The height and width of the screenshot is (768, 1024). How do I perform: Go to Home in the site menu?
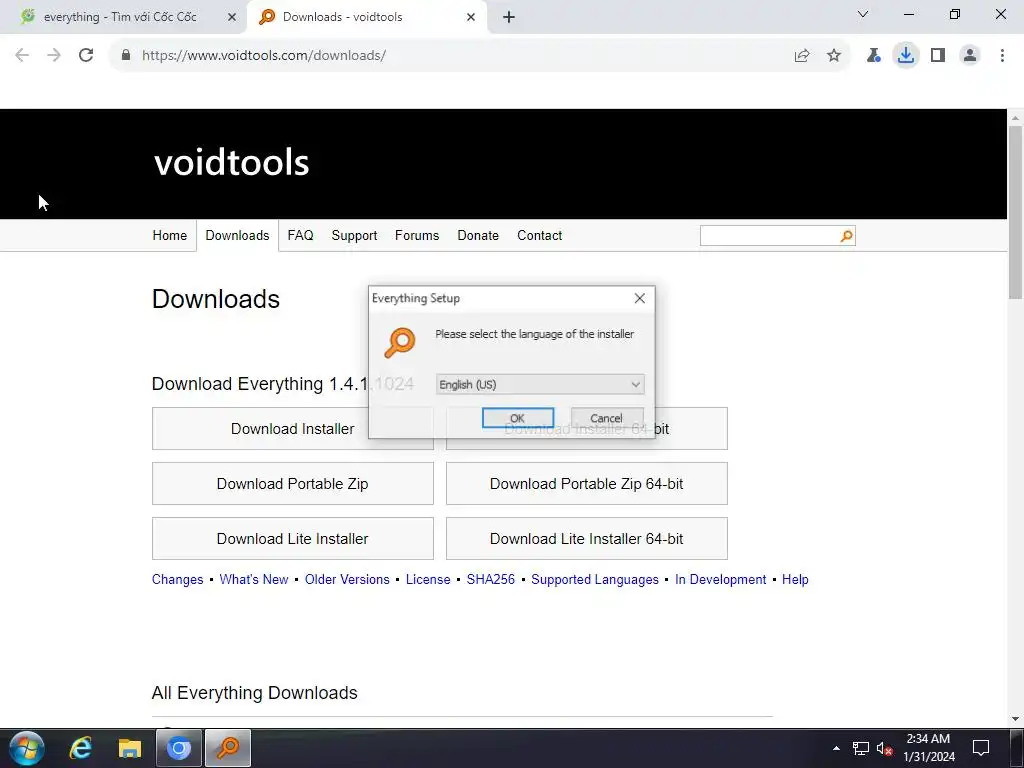[170, 236]
